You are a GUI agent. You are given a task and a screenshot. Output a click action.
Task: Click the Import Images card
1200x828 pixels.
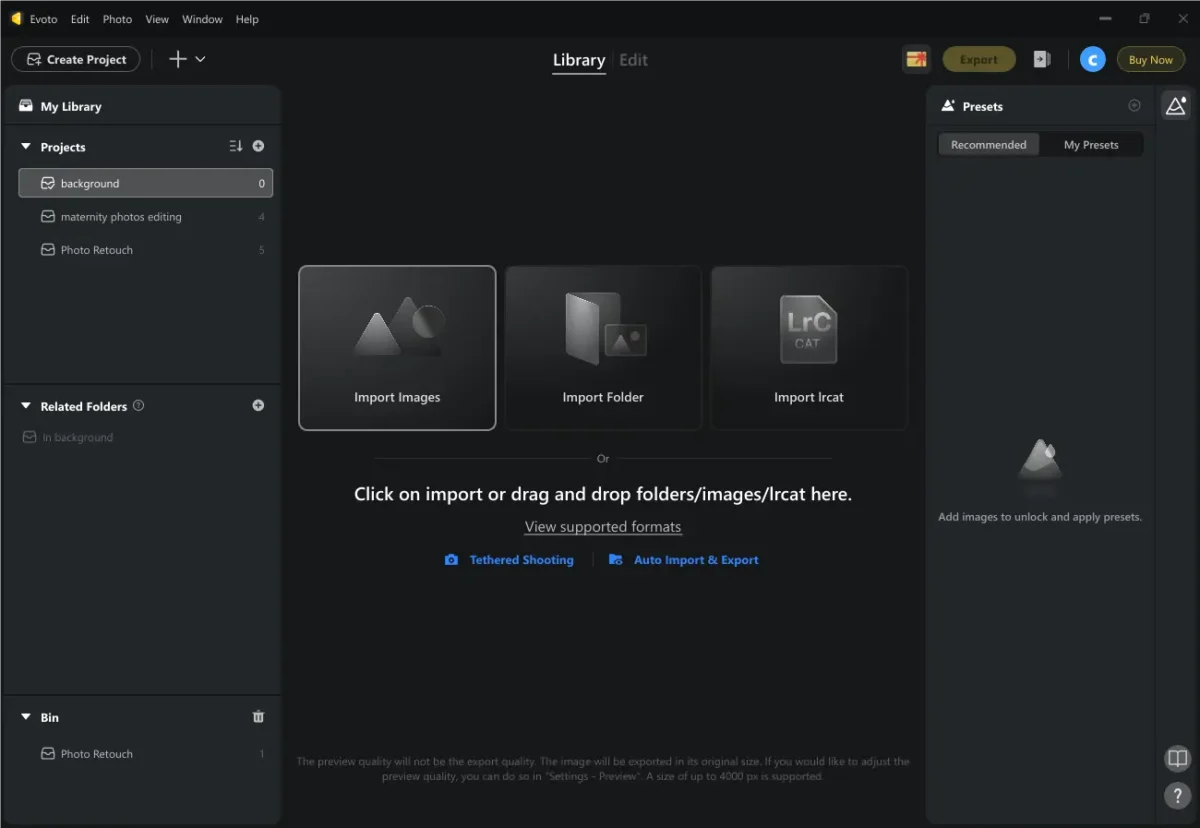(397, 348)
